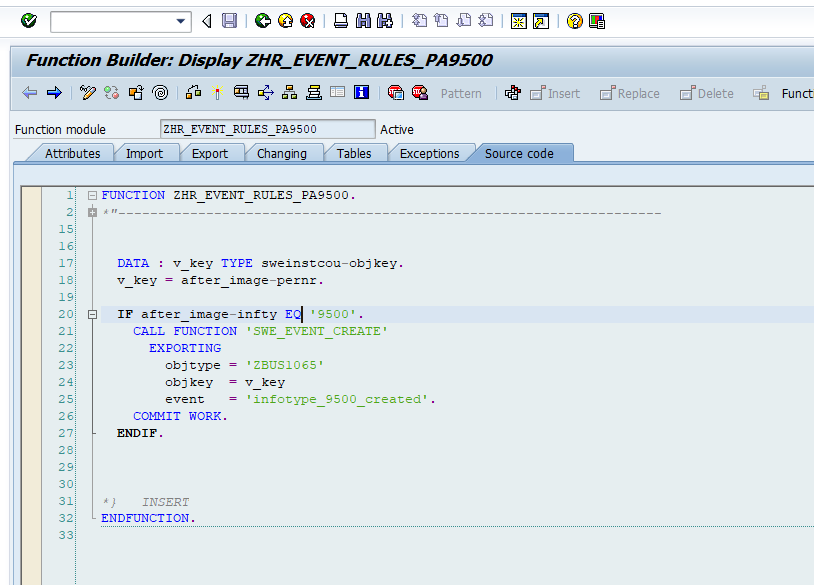Screen dimensions: 814x585
Task: Go to the last page icon
Action: pos(486,21)
